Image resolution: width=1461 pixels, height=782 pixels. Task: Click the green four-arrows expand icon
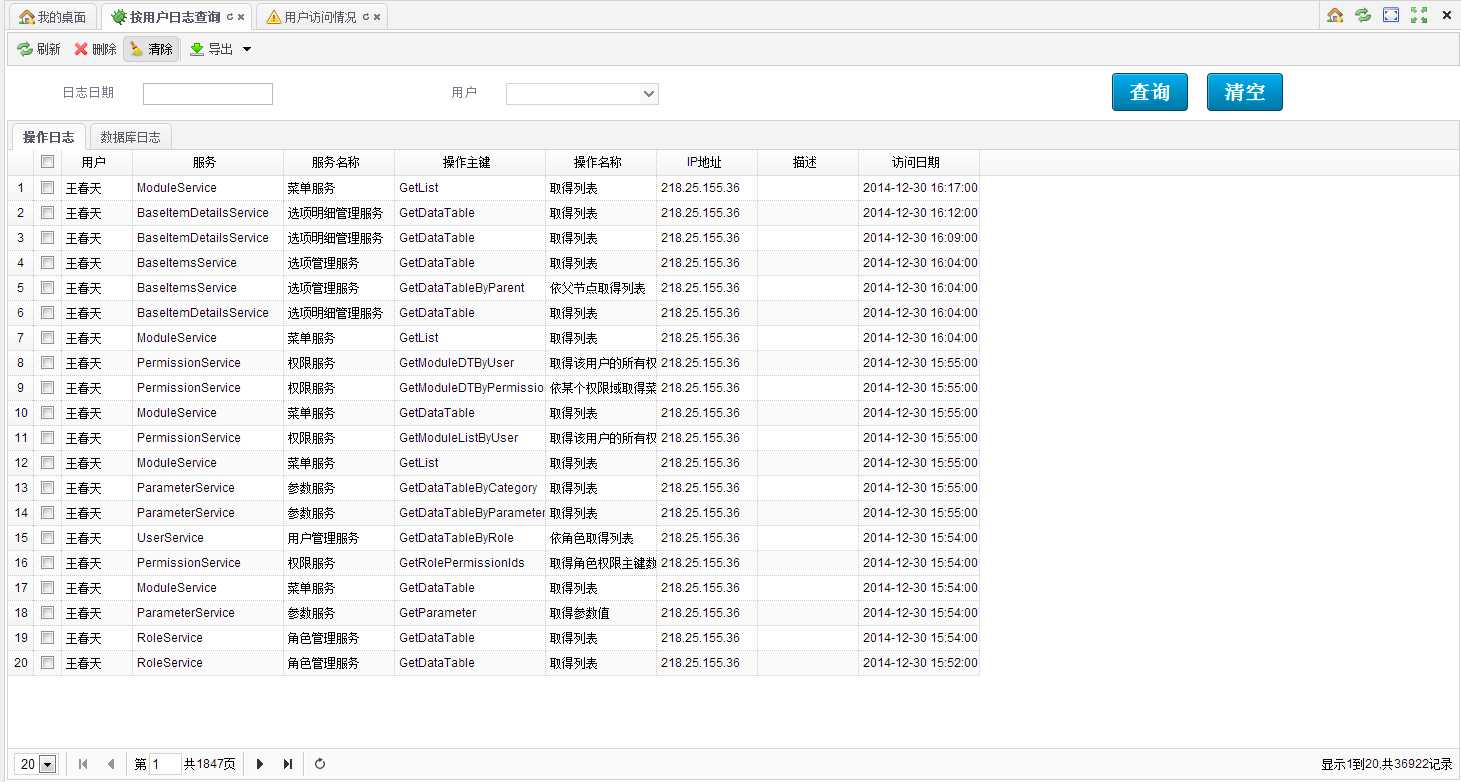click(x=1419, y=15)
